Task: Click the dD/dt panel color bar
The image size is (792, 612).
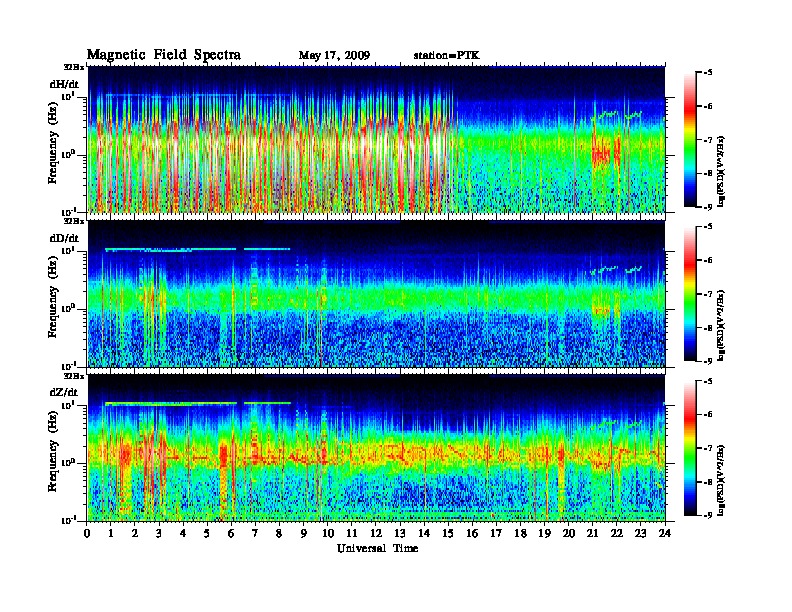Action: (x=690, y=294)
